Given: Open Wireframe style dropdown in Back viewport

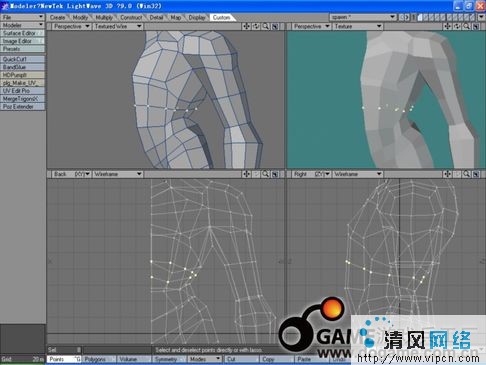Looking at the screenshot, I should click(x=118, y=174).
